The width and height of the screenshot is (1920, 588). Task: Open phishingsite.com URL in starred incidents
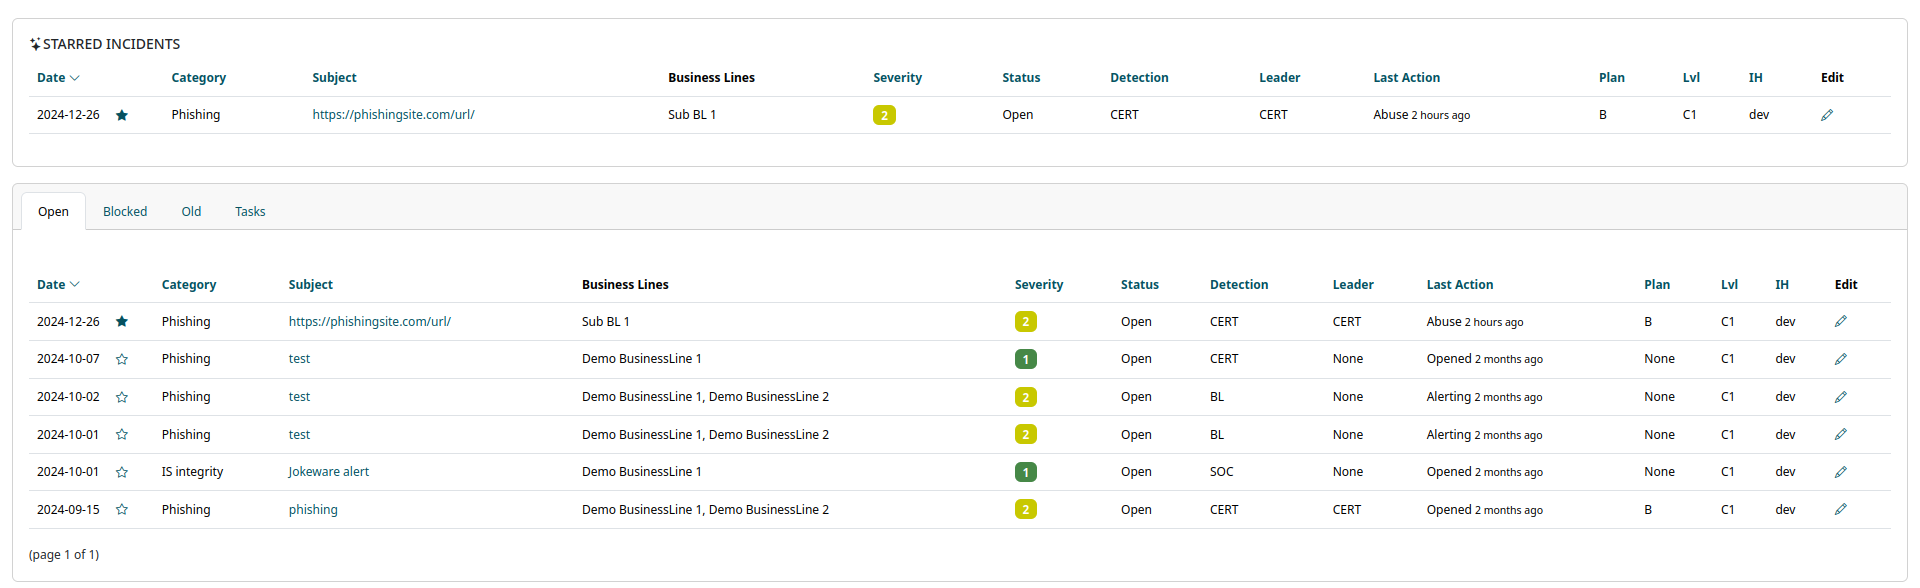coord(393,115)
